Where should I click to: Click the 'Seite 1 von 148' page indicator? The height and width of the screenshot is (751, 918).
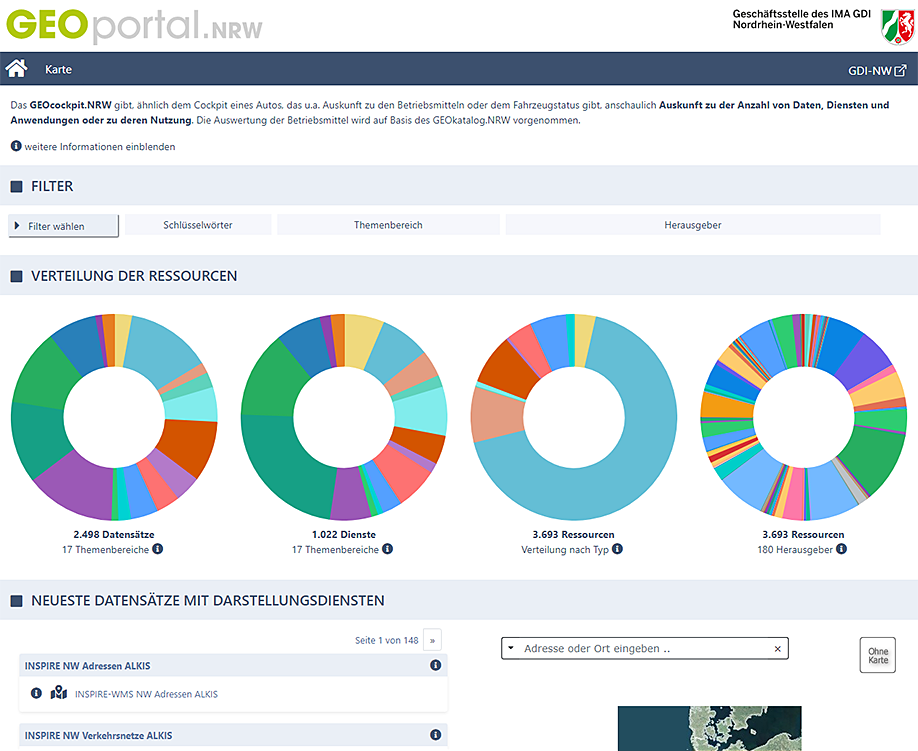(x=386, y=640)
